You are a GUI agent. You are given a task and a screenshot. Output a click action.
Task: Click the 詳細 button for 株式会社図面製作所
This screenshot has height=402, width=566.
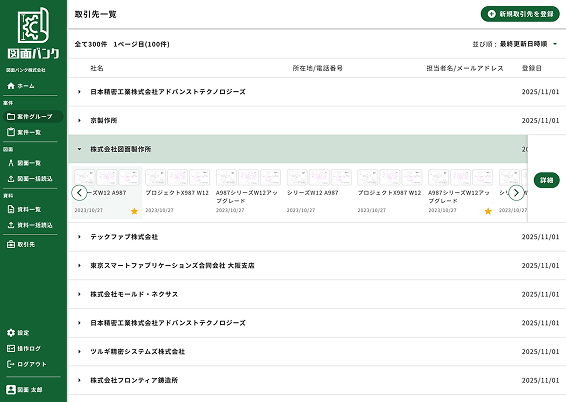coord(547,180)
